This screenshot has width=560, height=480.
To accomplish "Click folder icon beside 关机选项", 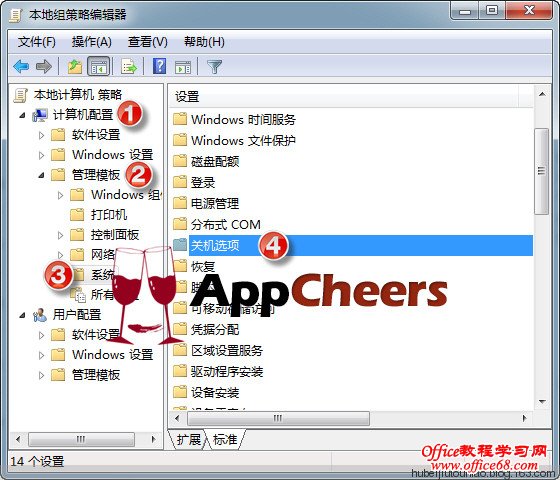I will [180, 245].
